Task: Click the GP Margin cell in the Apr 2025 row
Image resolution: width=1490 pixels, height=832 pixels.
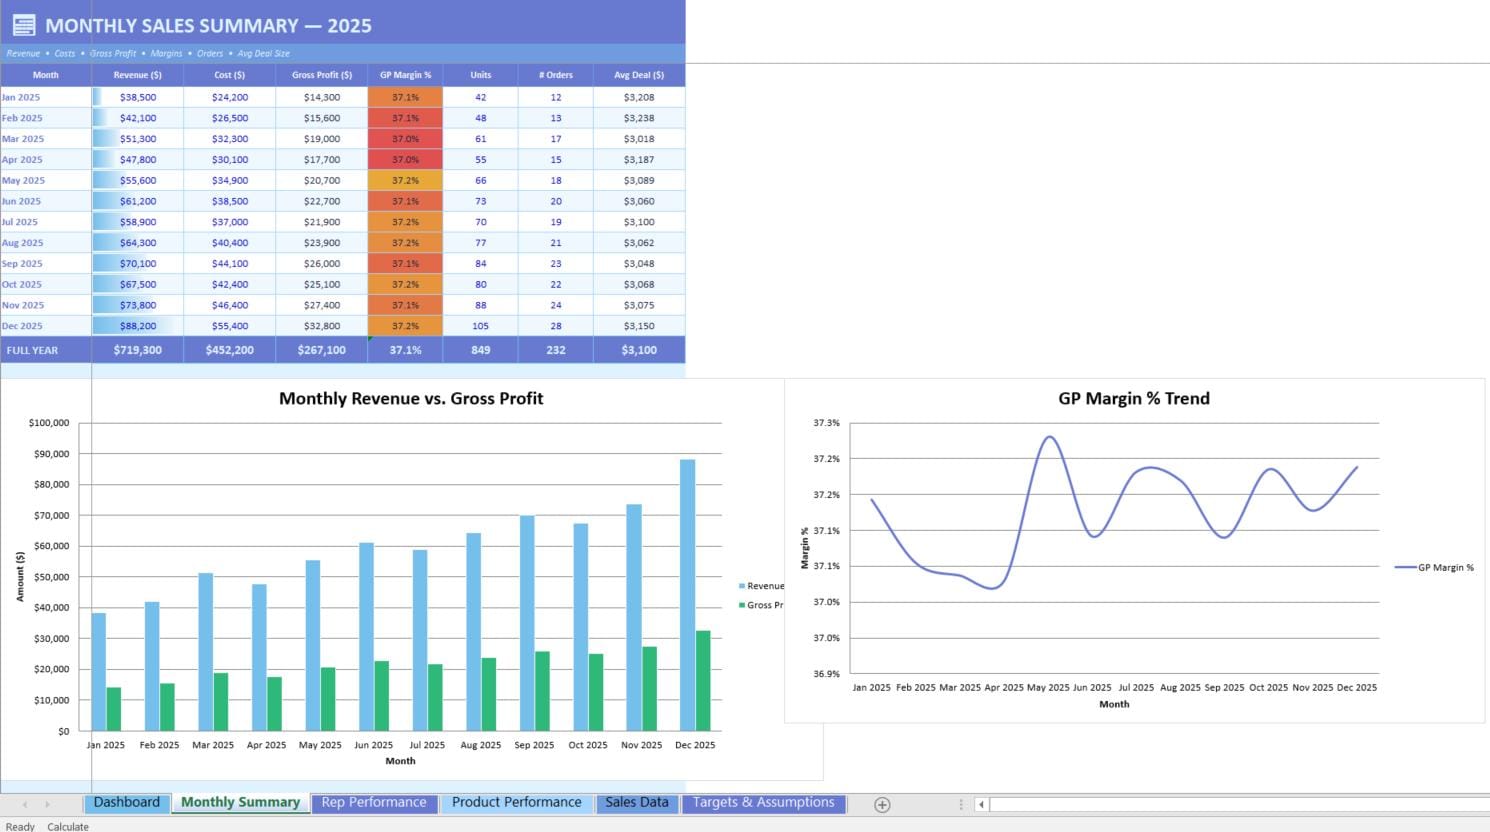Action: click(405, 160)
